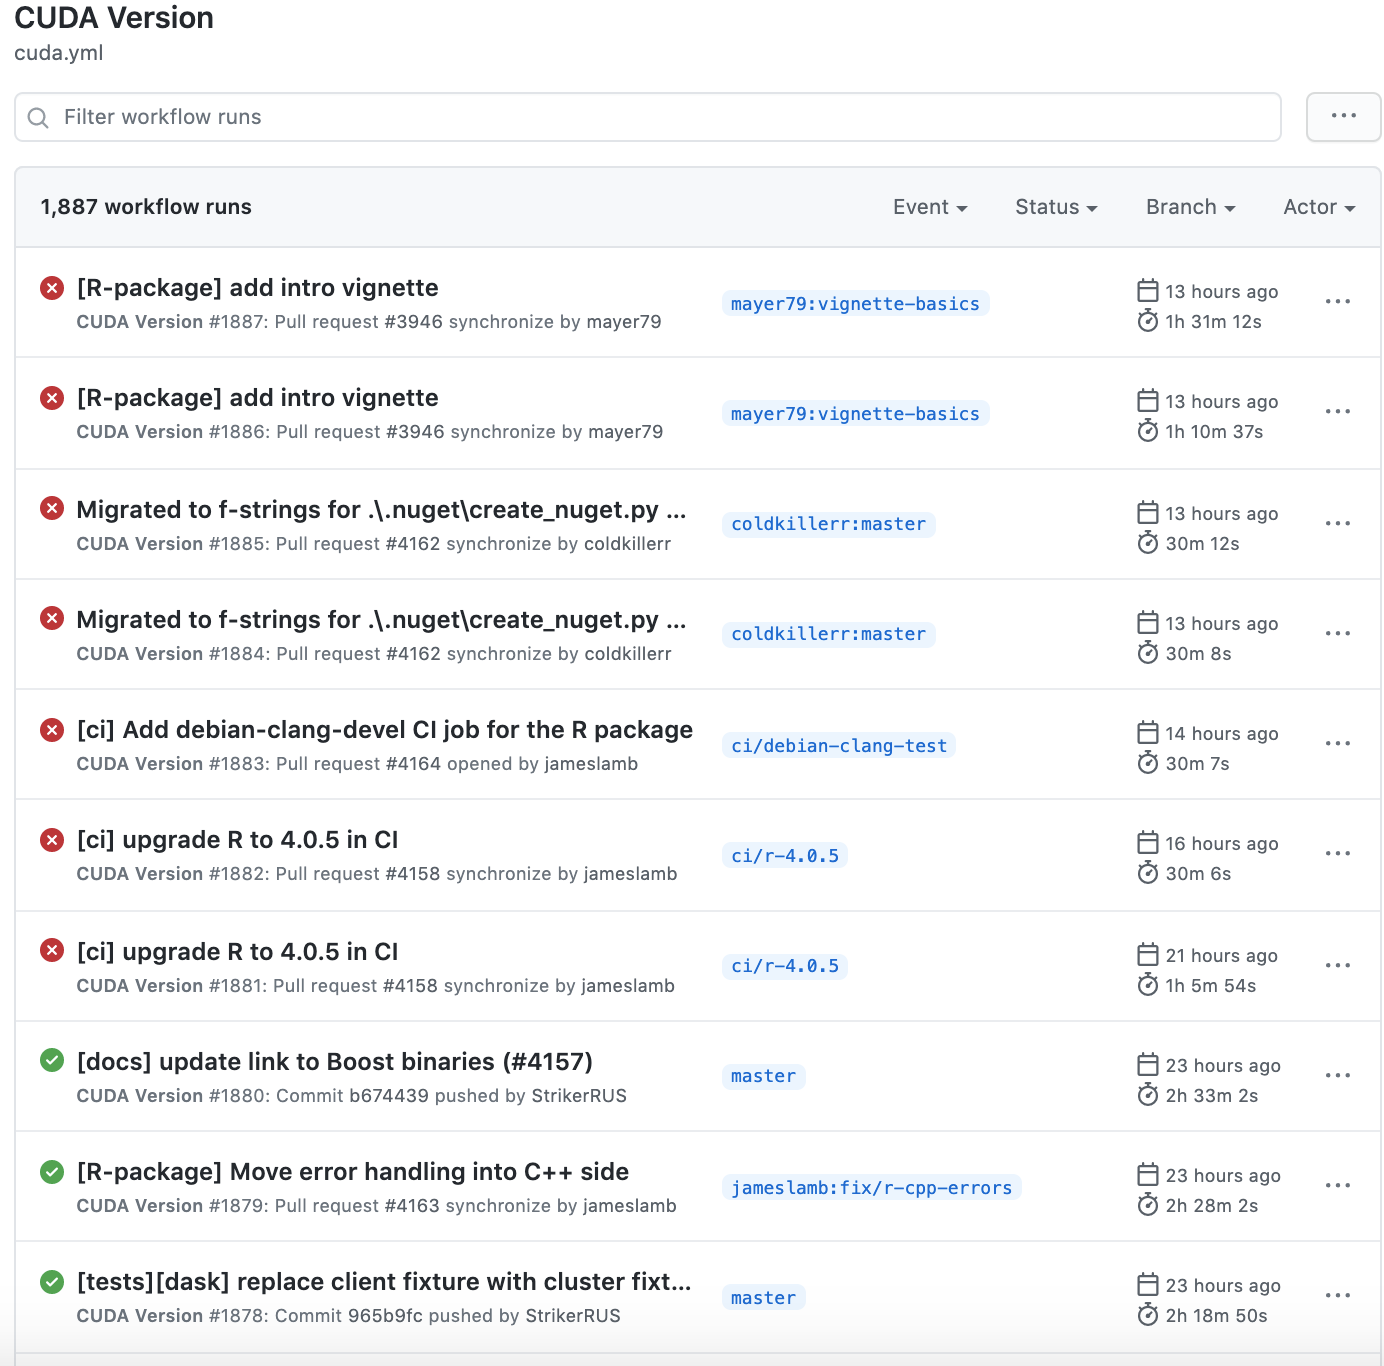Click the calendar icon next to 14 hours ago
Image resolution: width=1384 pixels, height=1366 pixels.
click(1147, 733)
